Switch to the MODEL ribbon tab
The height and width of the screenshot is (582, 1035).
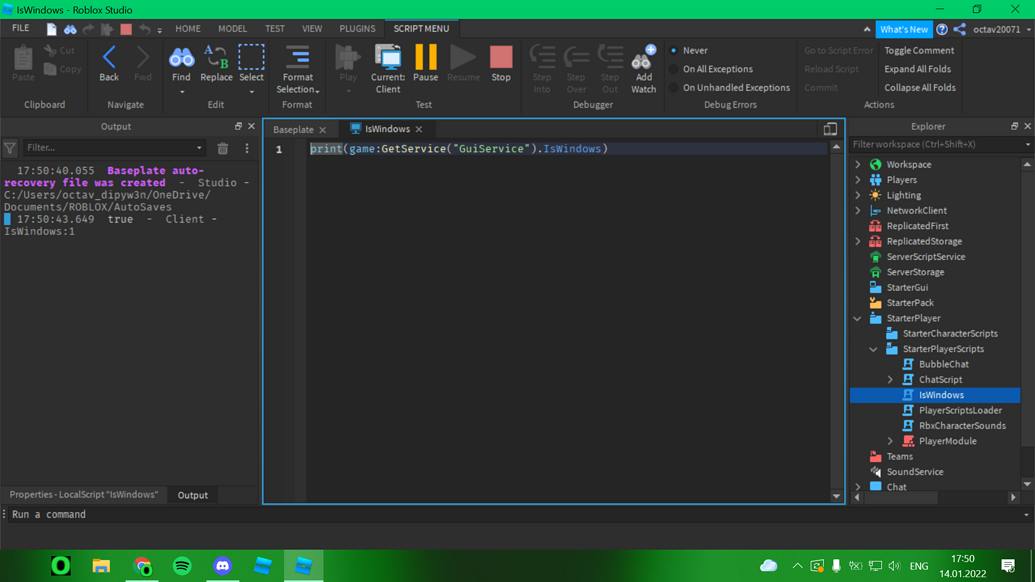(232, 28)
